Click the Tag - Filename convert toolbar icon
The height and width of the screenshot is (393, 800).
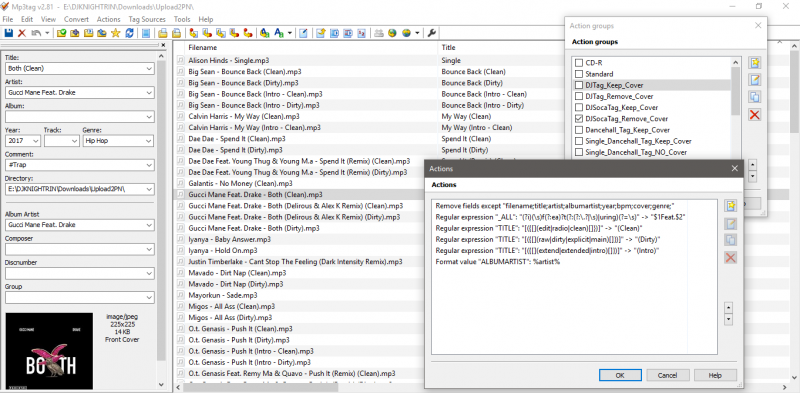(193, 33)
